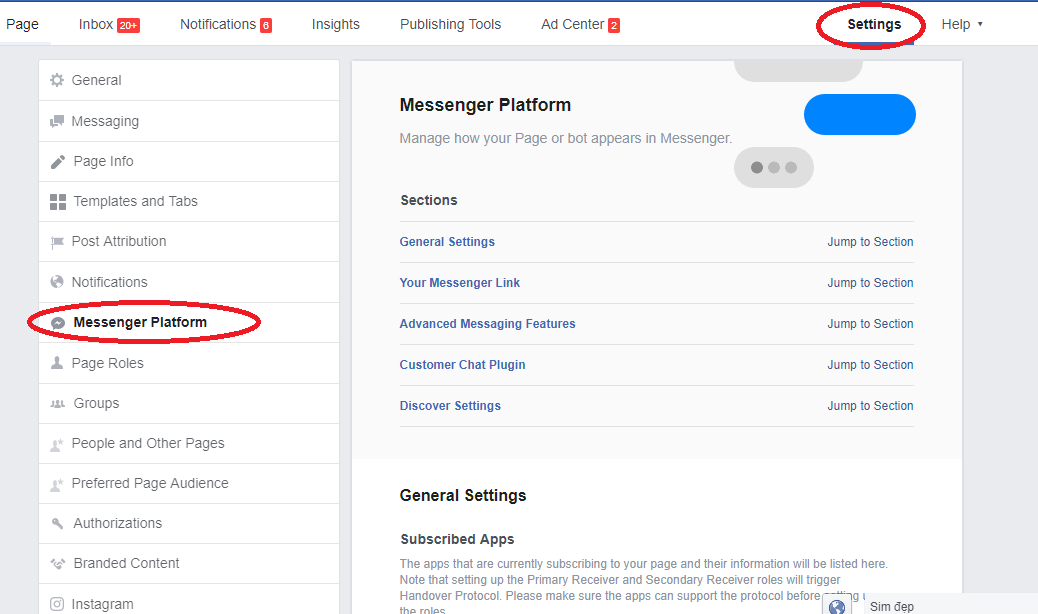Jump to Section for Customer Chat Plugin

pos(870,365)
